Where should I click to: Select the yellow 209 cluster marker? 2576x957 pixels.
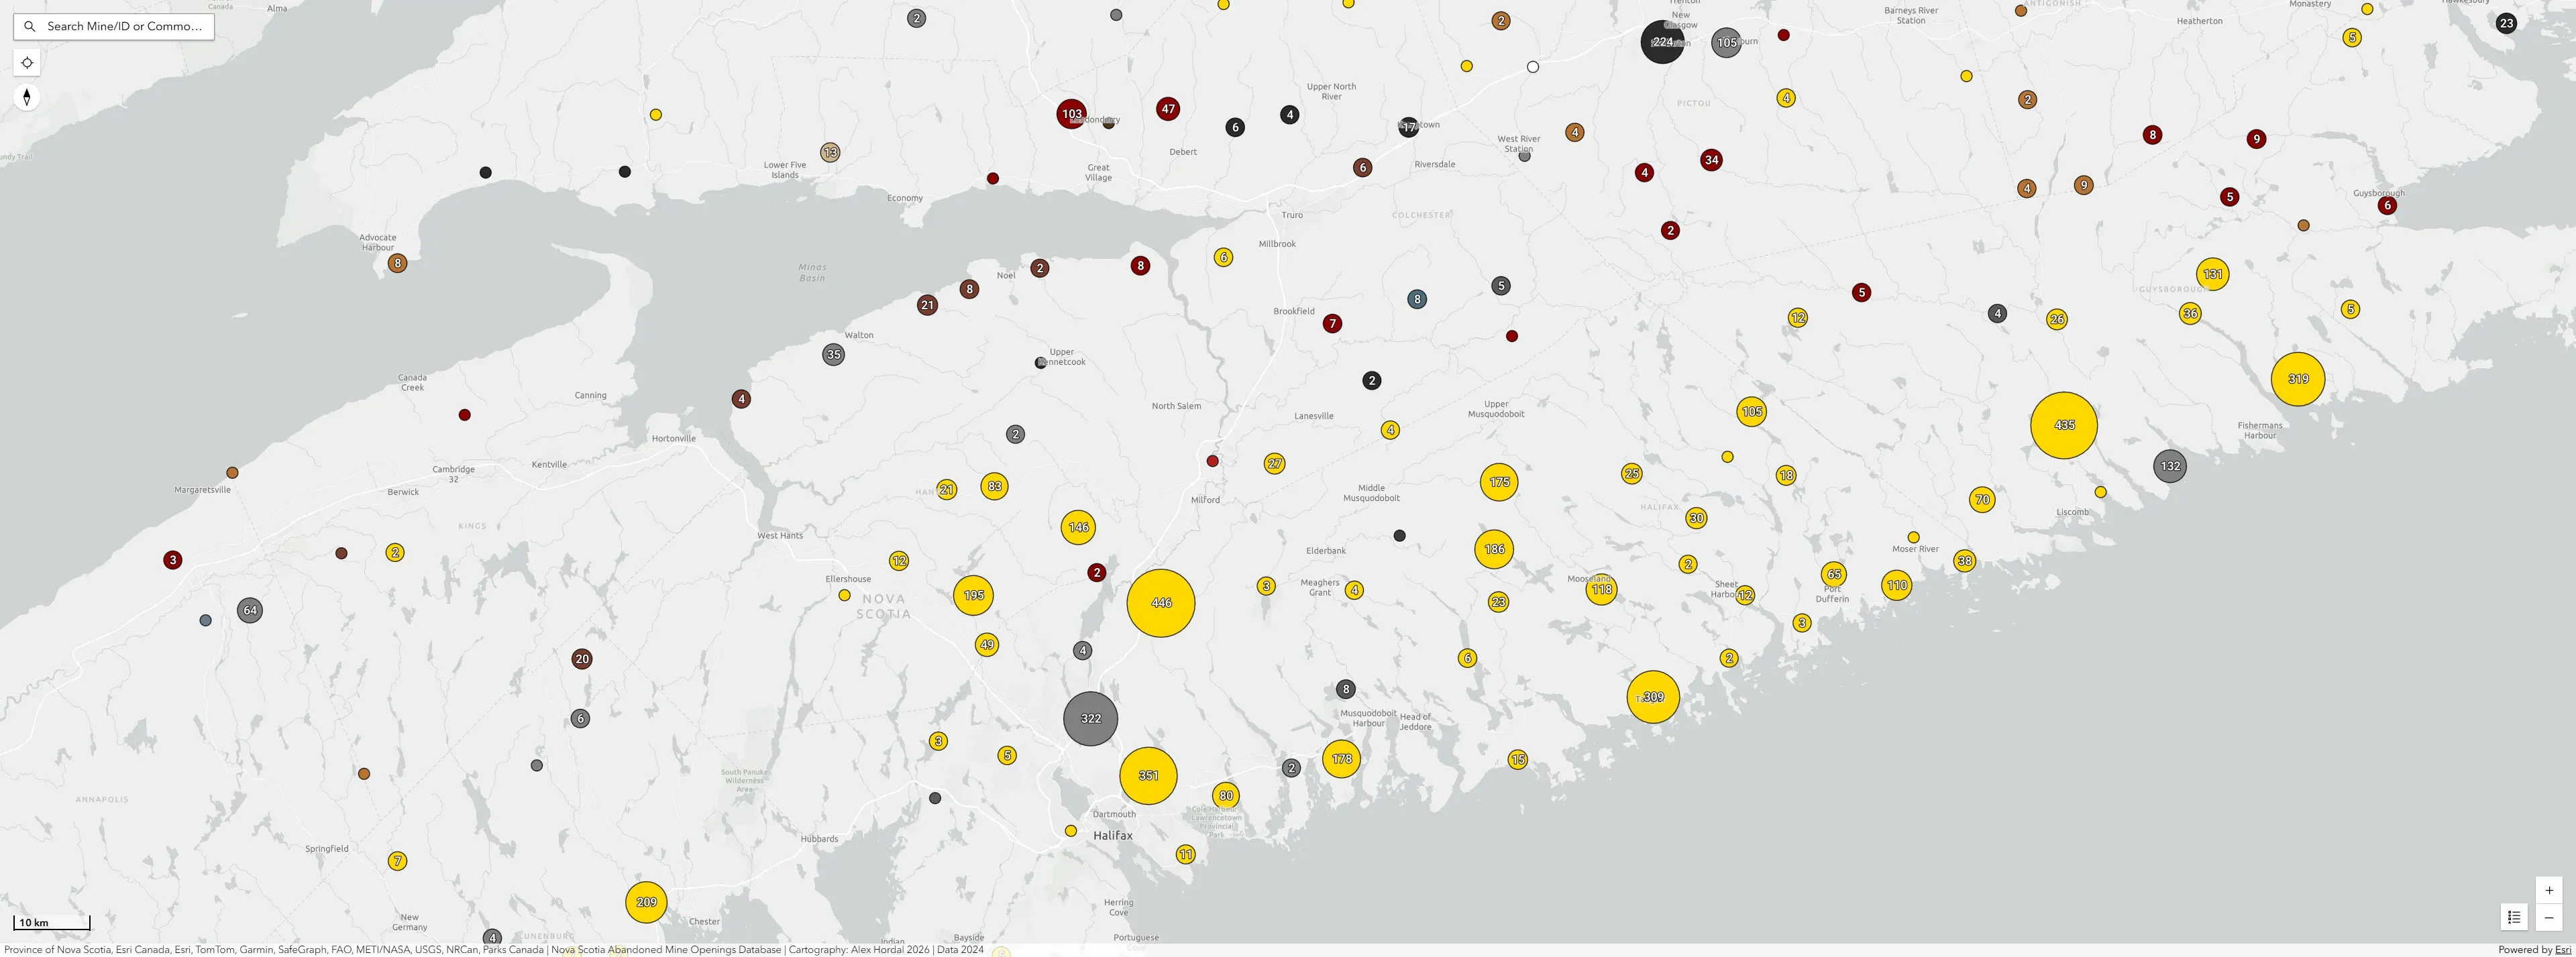(646, 902)
